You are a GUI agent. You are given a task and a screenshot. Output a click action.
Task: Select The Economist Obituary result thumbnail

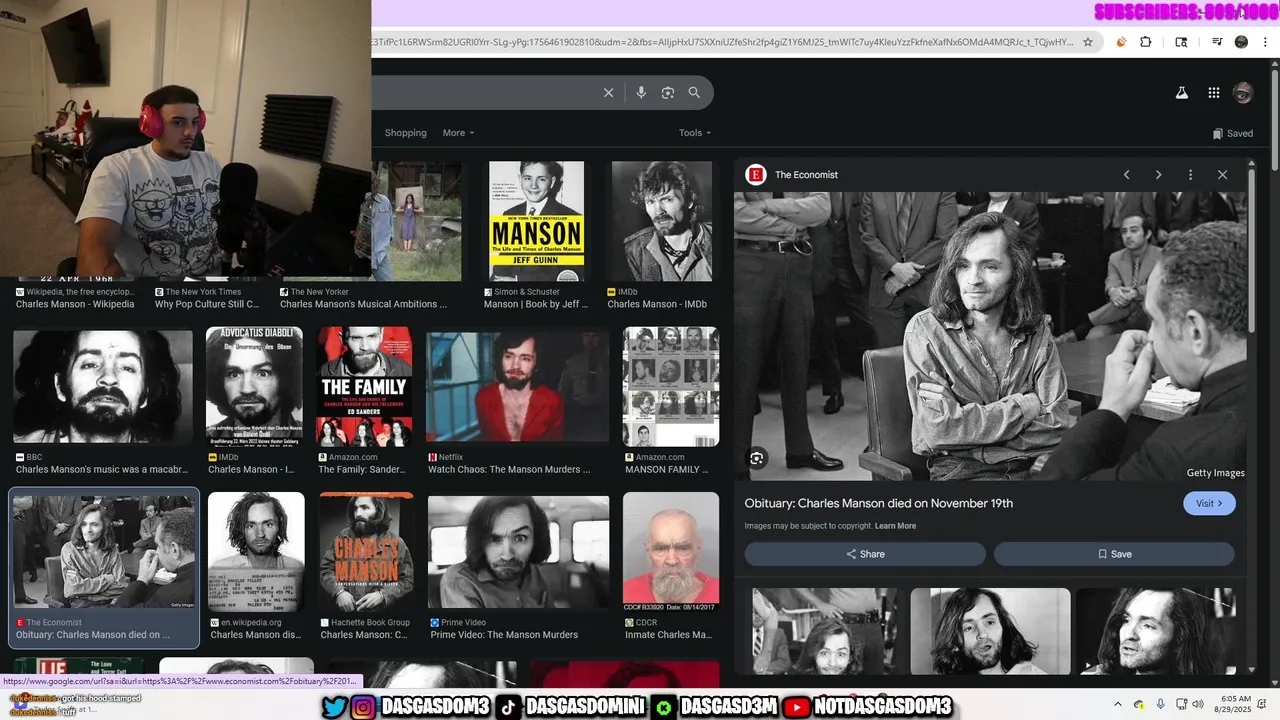click(x=104, y=552)
